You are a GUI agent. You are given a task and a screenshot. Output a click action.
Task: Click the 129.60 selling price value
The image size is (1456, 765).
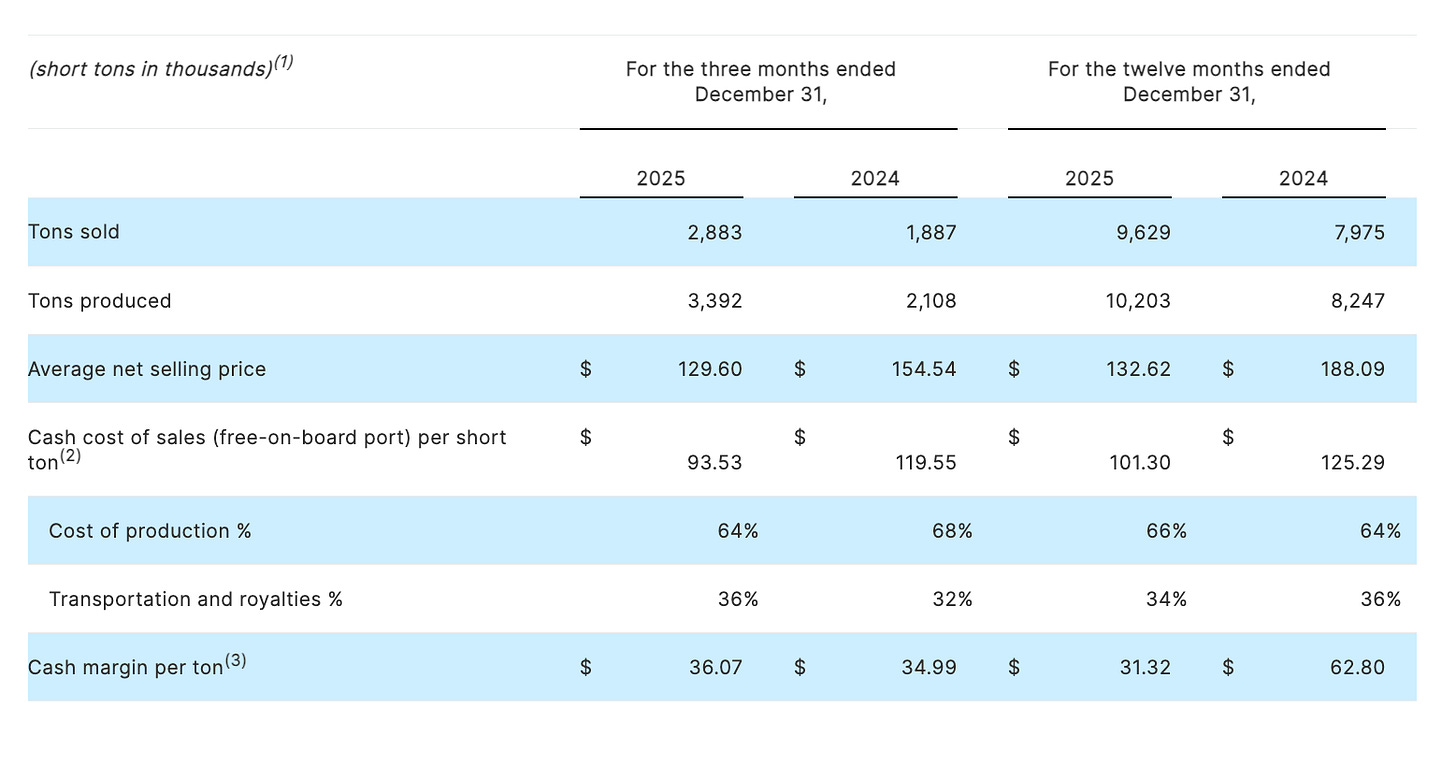coord(711,369)
